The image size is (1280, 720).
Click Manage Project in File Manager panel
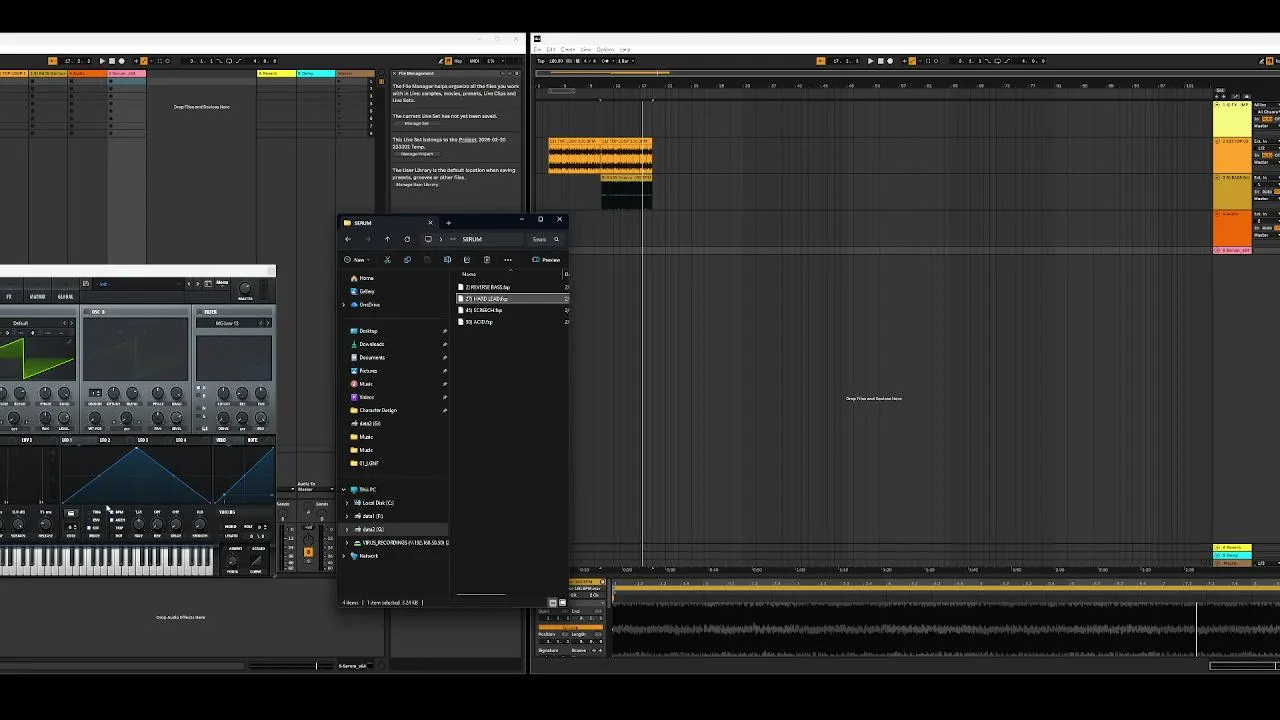[x=418, y=154]
